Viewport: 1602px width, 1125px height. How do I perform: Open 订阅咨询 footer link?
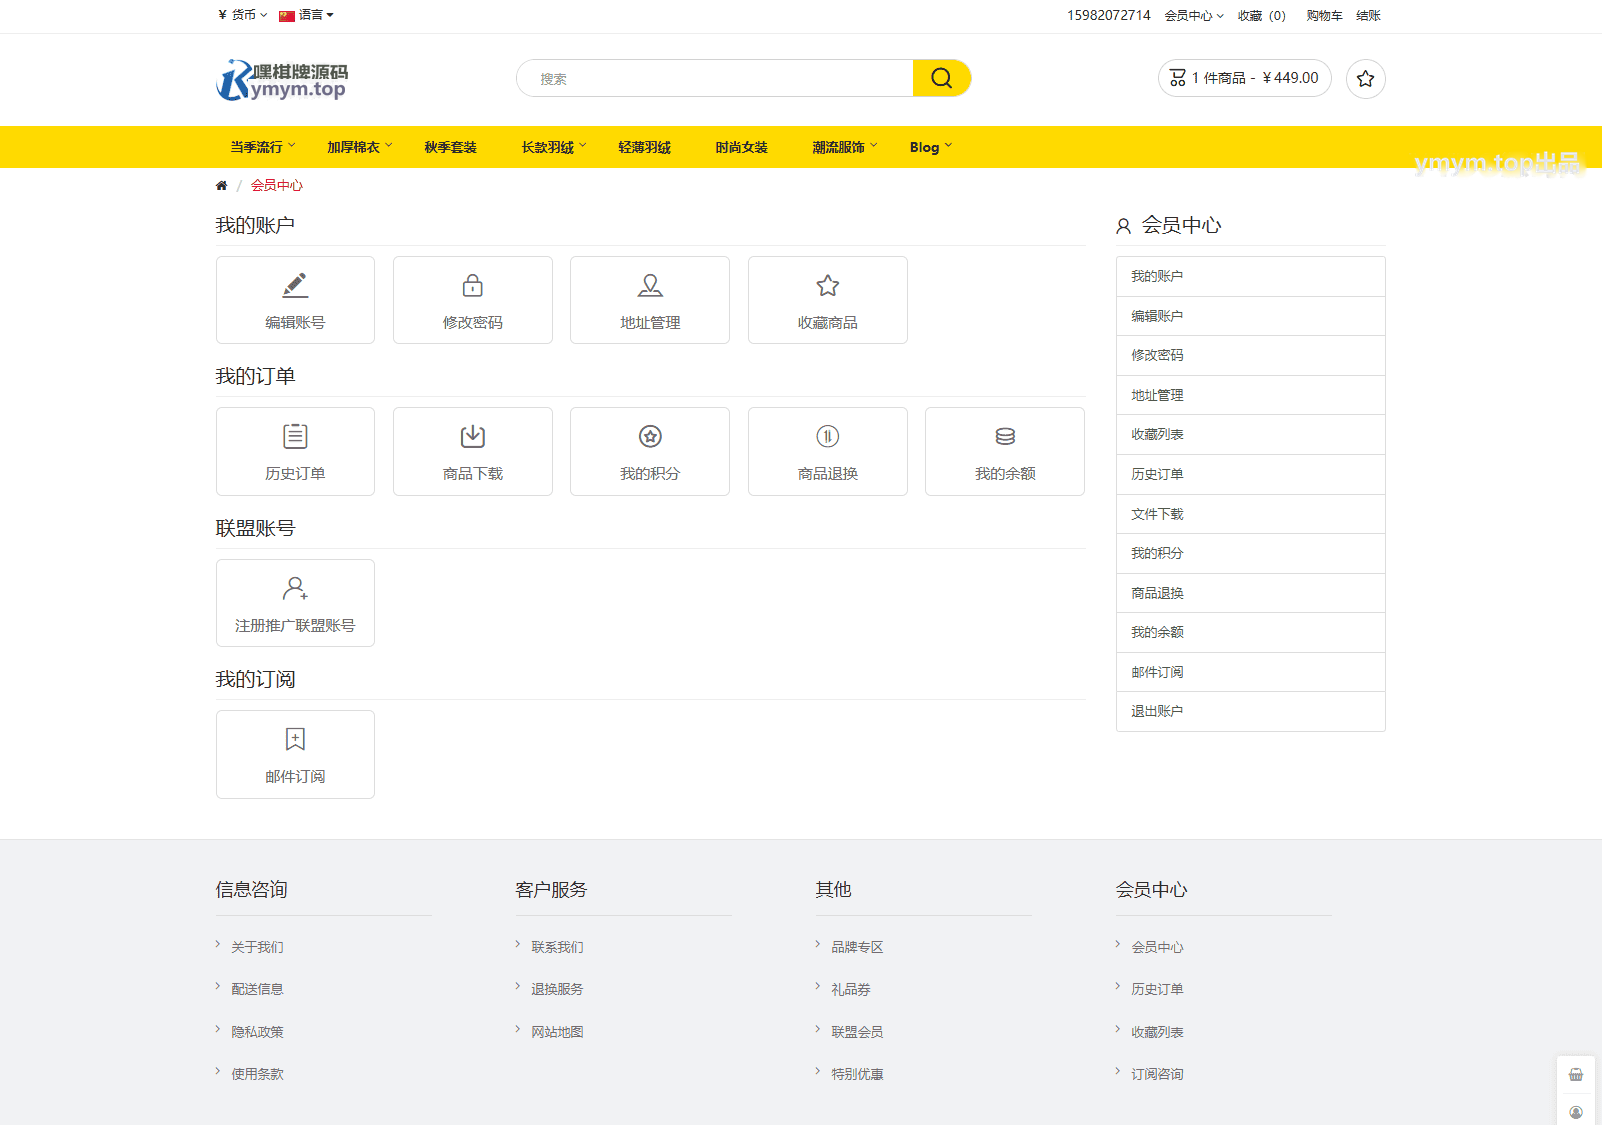click(x=1157, y=1074)
